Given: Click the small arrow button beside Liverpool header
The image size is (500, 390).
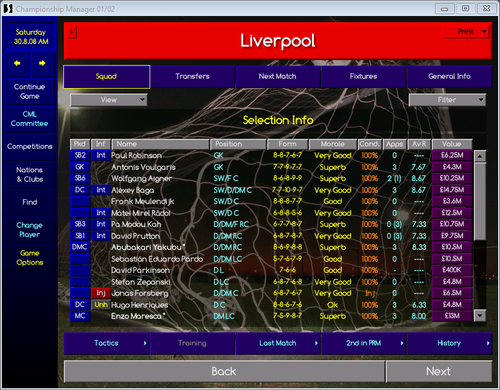Looking at the screenshot, I should pos(72,32).
